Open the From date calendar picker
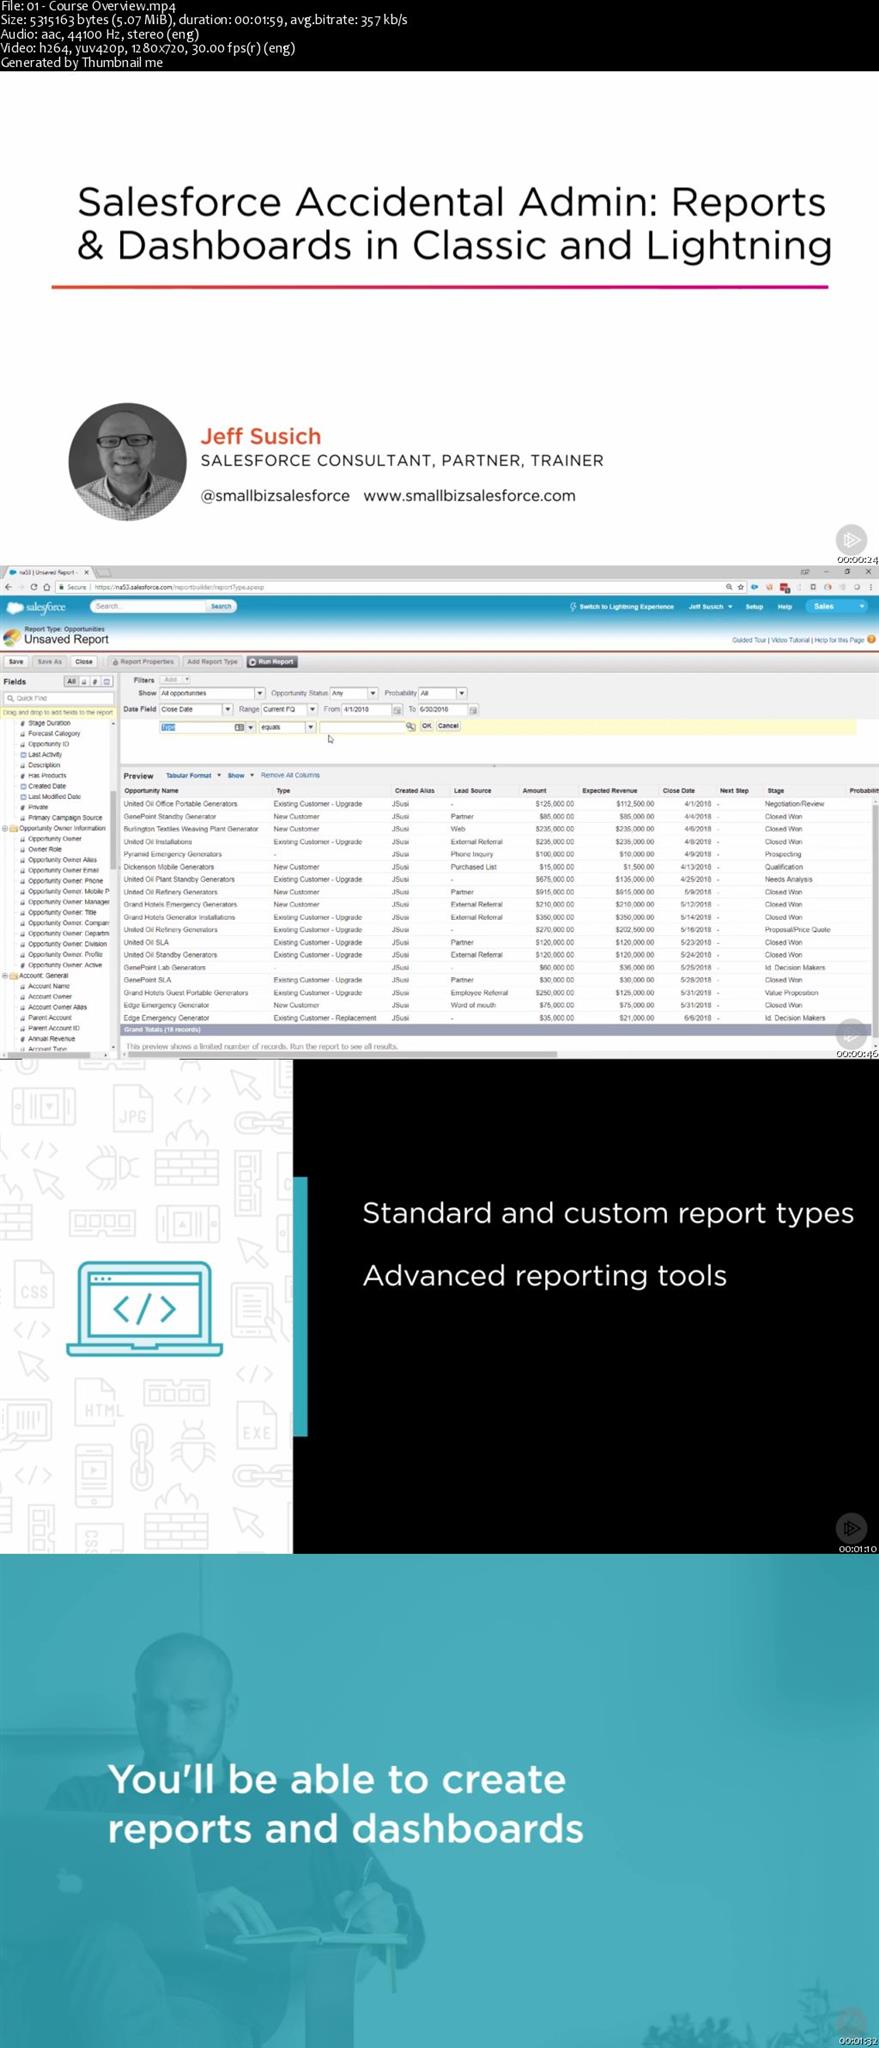Screen dimensions: 879x2048 click(397, 709)
